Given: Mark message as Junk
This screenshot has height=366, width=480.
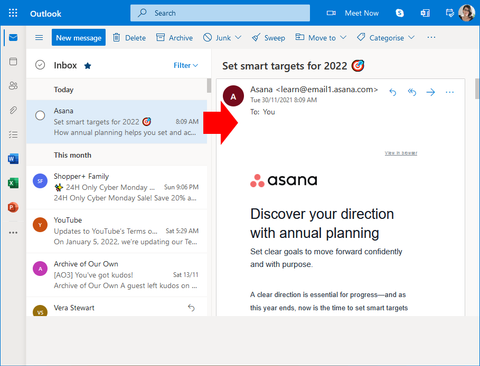Looking at the screenshot, I should [x=217, y=38].
